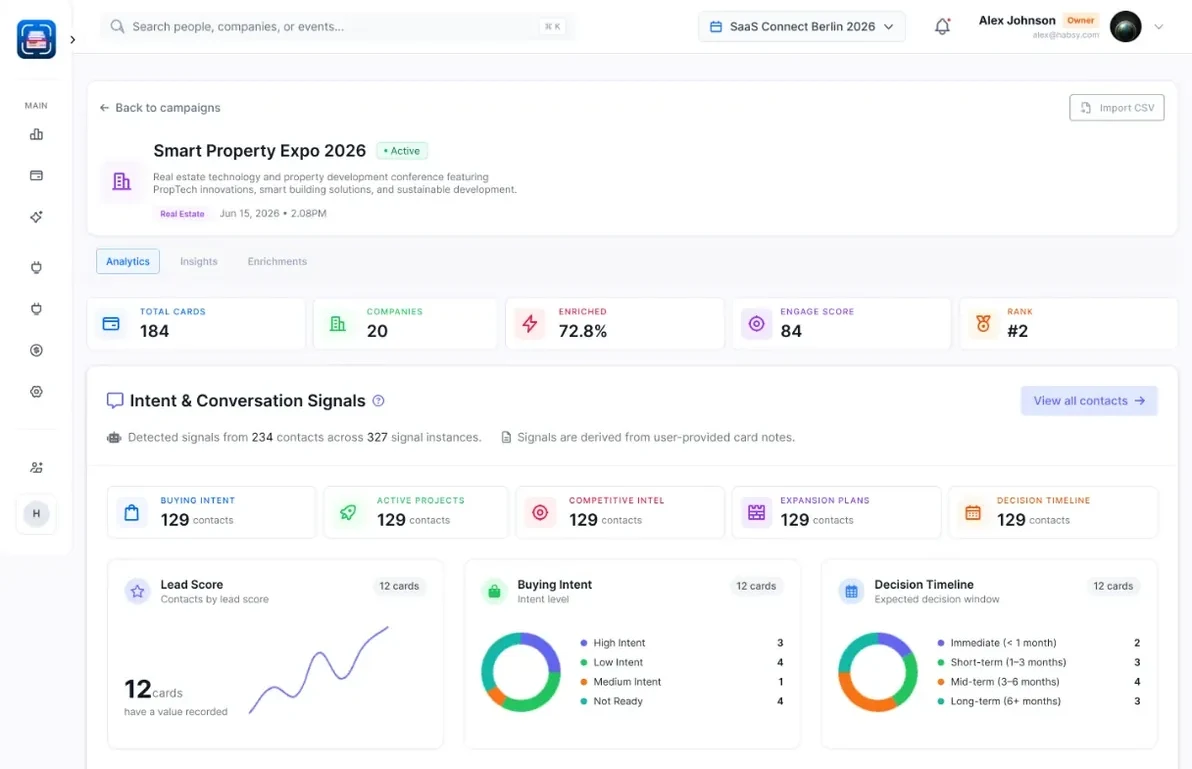Click the Lead Score star icon
This screenshot has width=1192, height=769.
click(x=138, y=591)
